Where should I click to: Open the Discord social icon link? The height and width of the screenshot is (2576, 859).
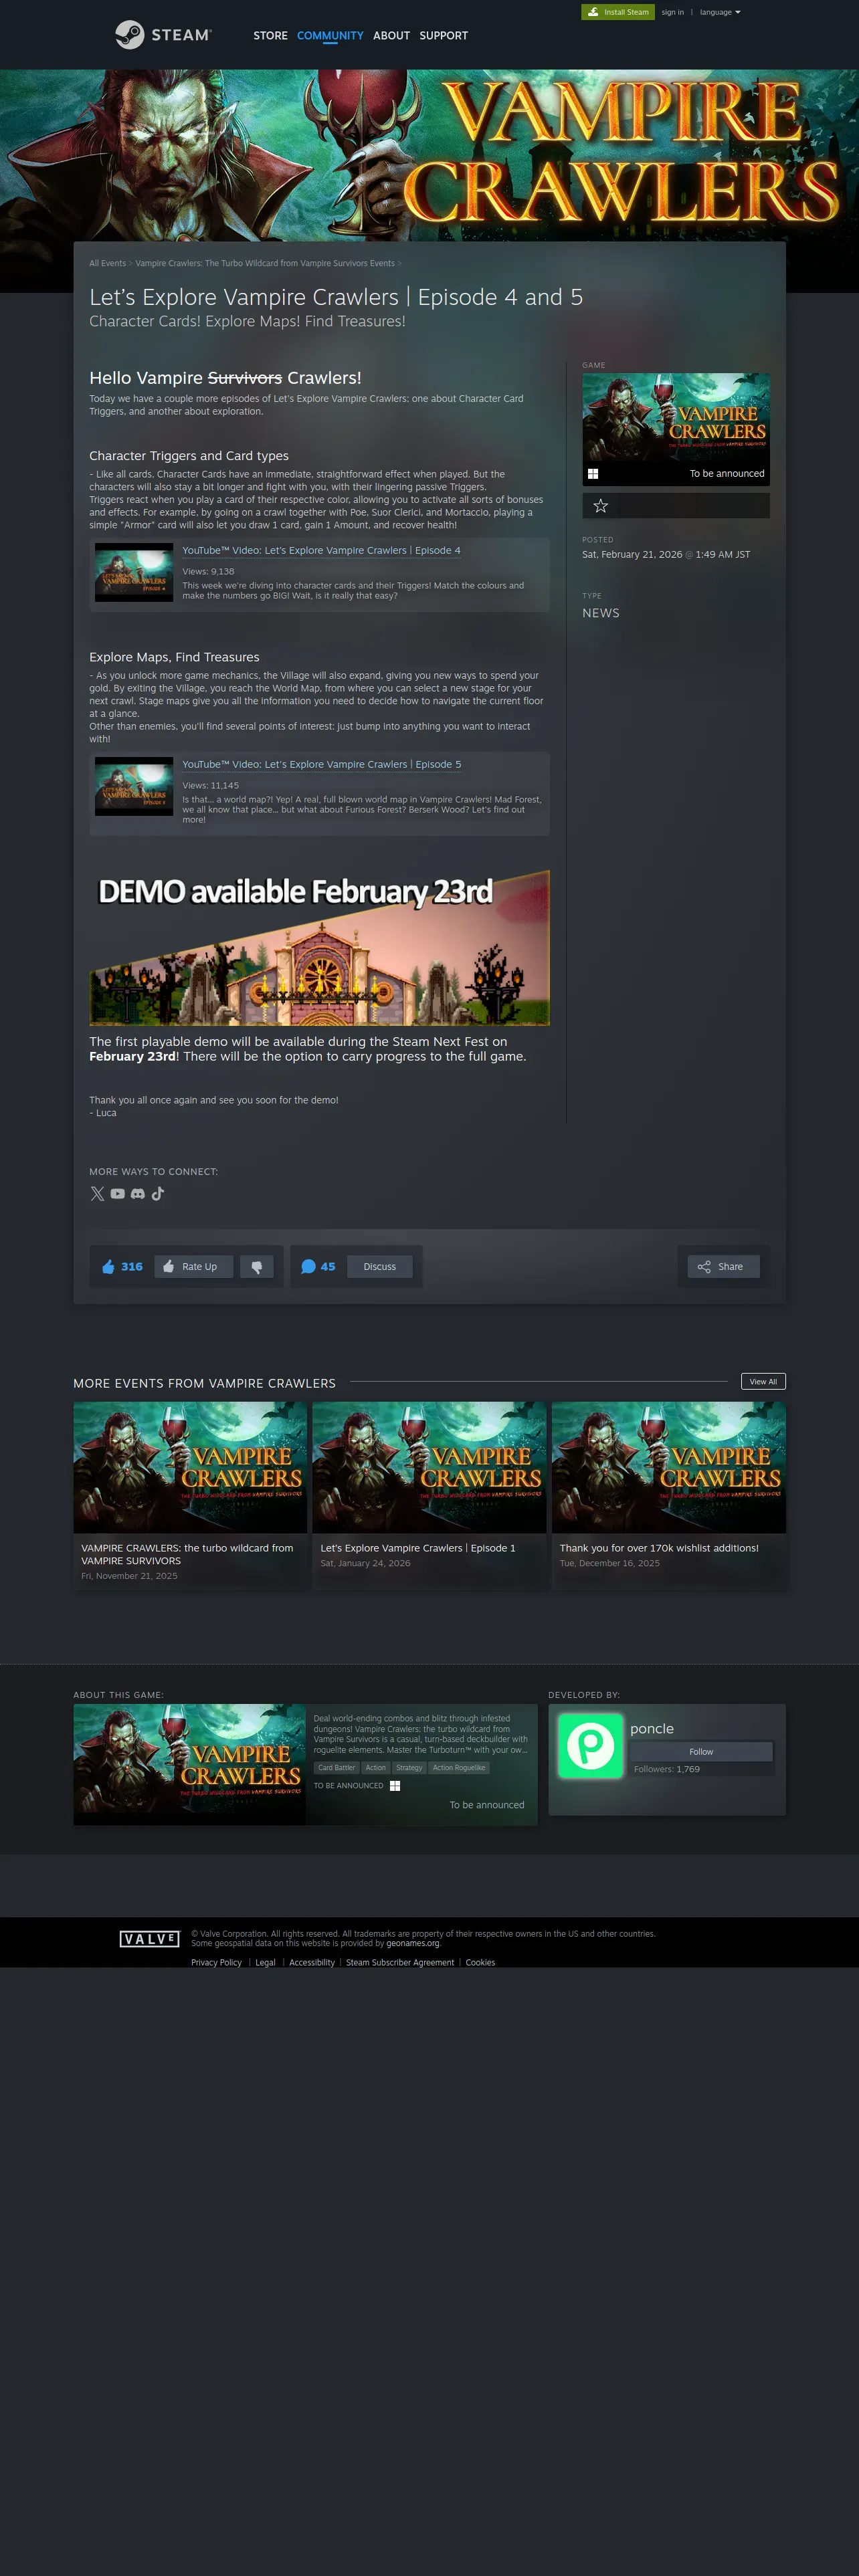138,1193
